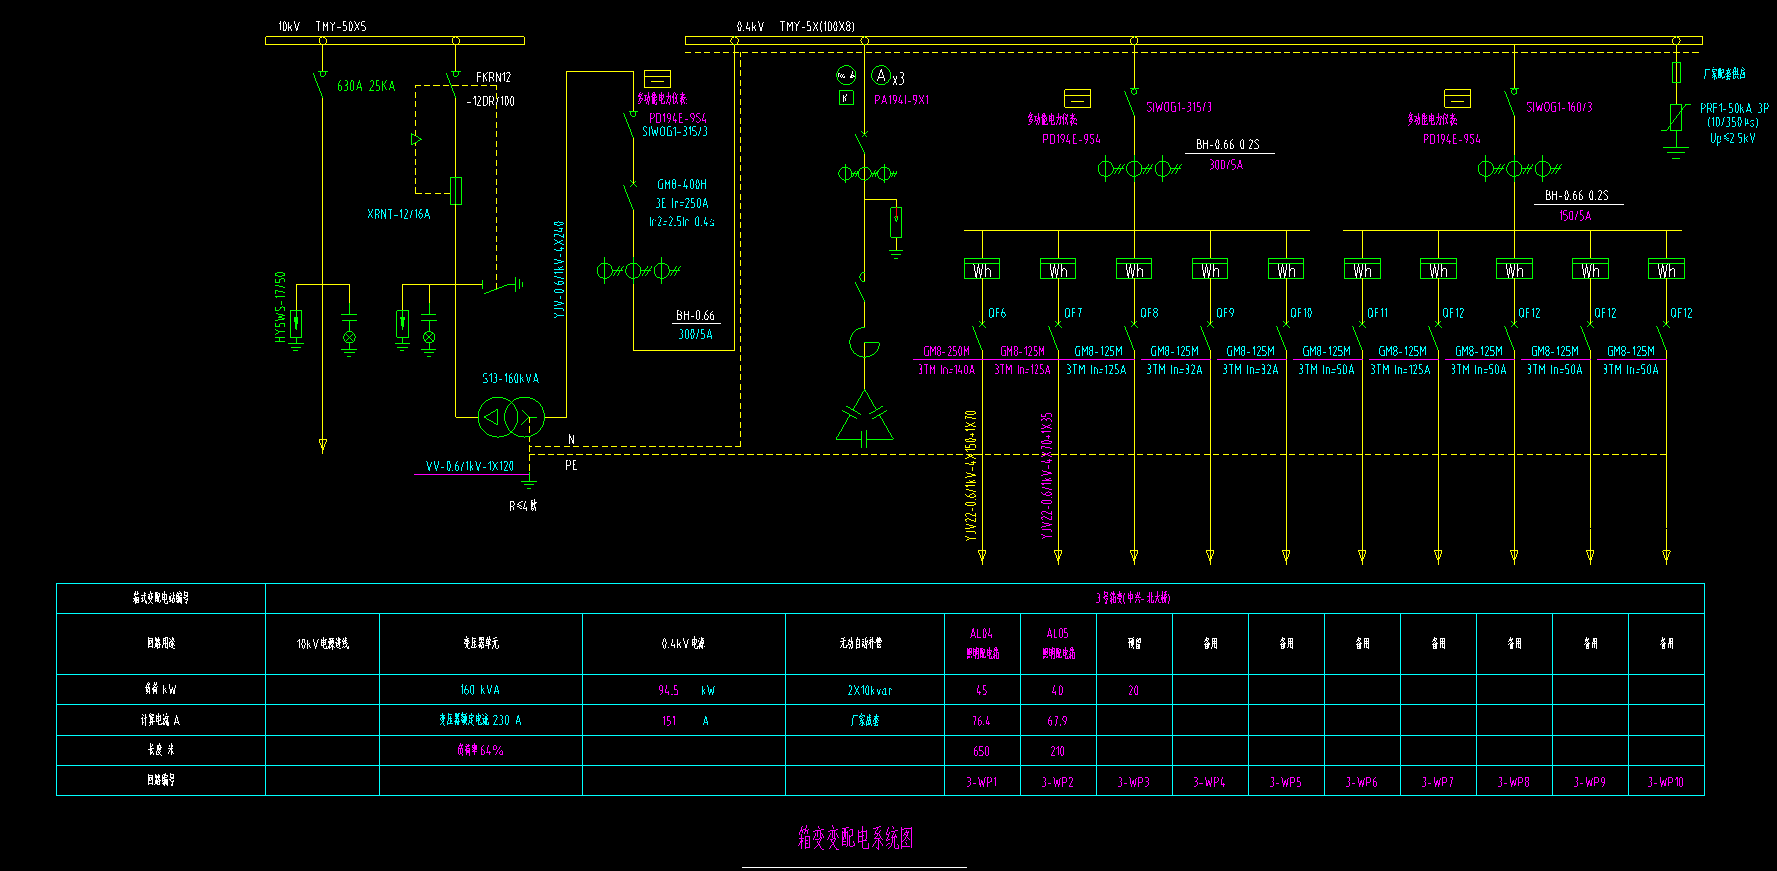Select the 160 kVA table cell

tap(480, 690)
